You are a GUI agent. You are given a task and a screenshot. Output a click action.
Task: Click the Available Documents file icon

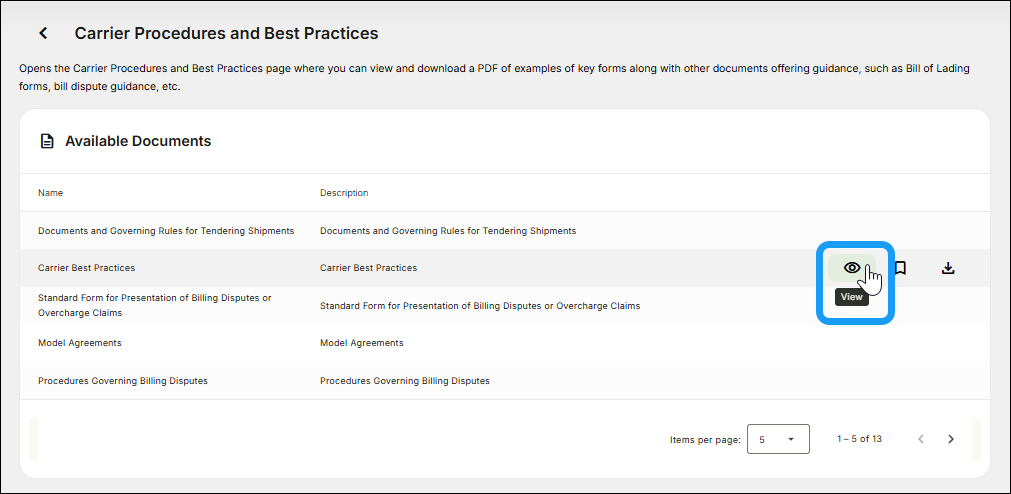tap(47, 142)
